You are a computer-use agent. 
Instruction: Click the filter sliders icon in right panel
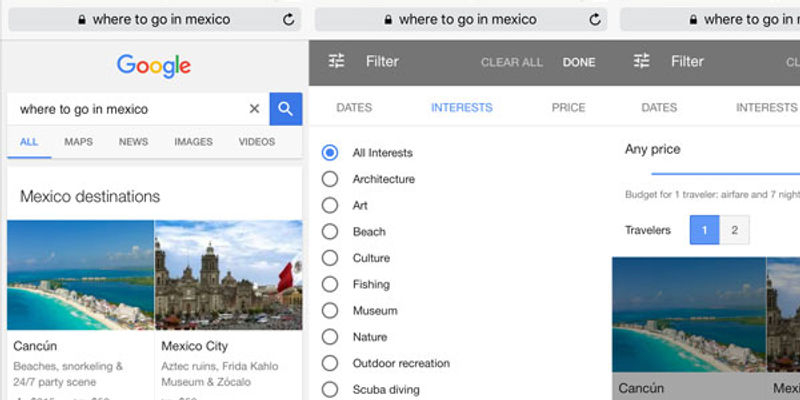642,61
